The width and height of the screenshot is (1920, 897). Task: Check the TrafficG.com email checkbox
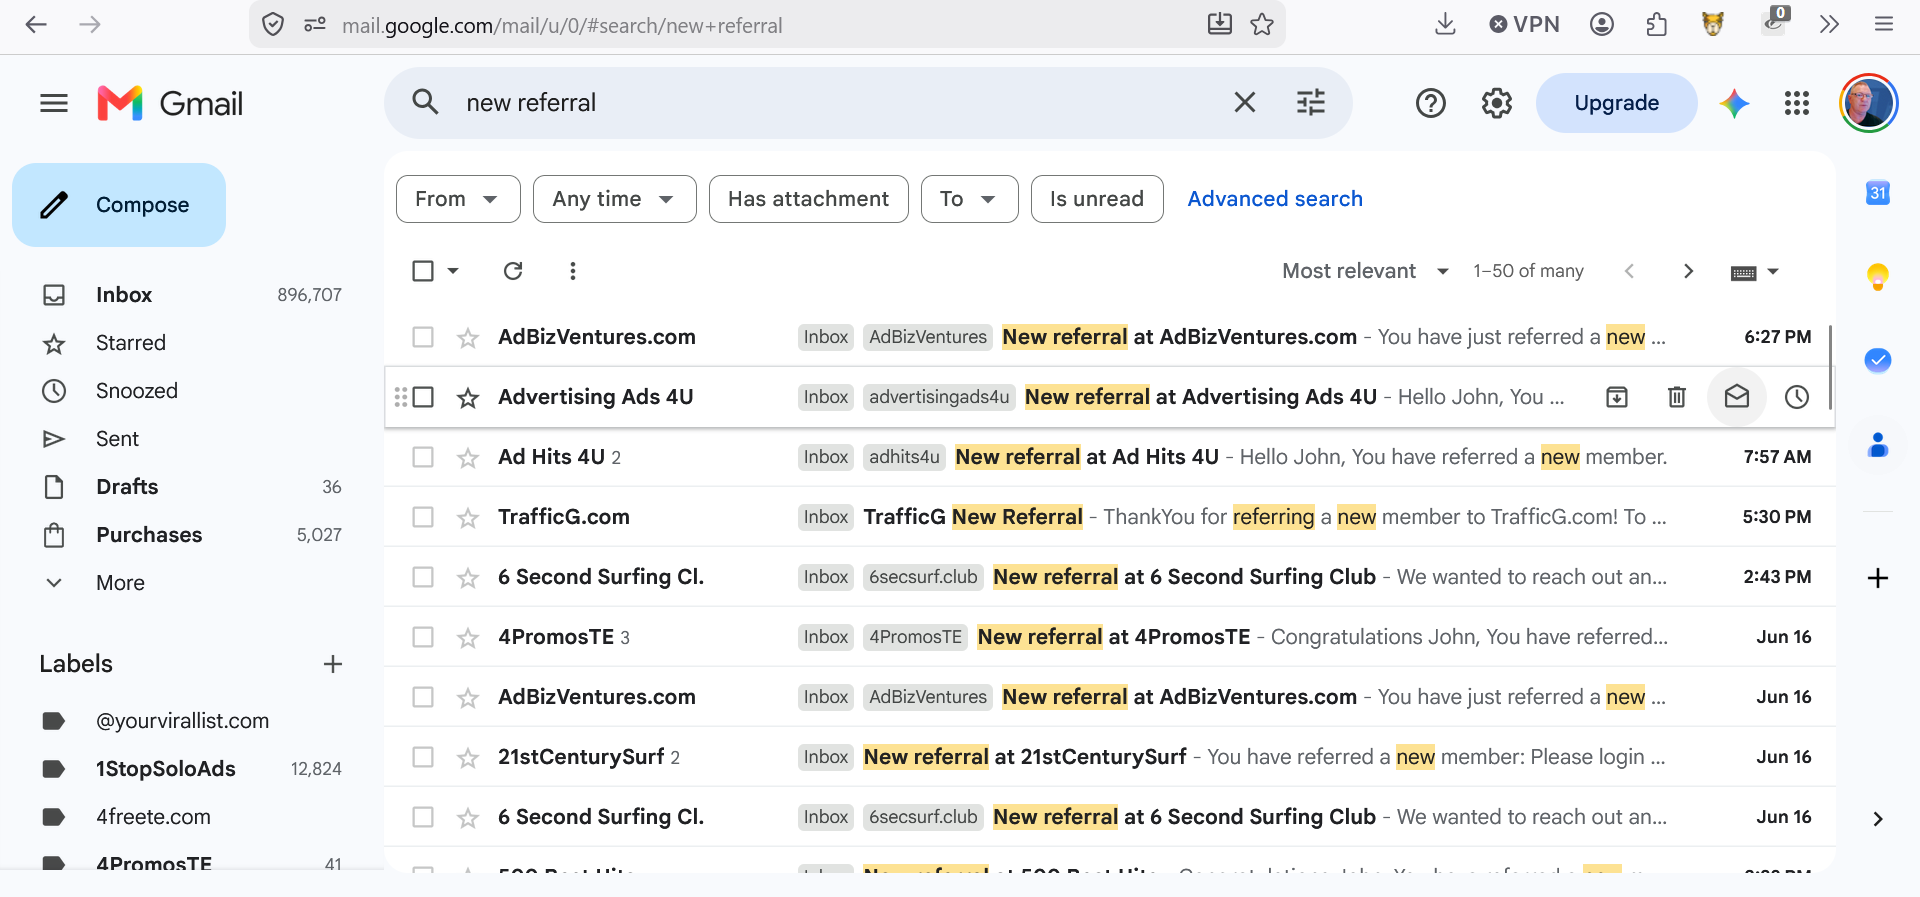pyautogui.click(x=423, y=517)
